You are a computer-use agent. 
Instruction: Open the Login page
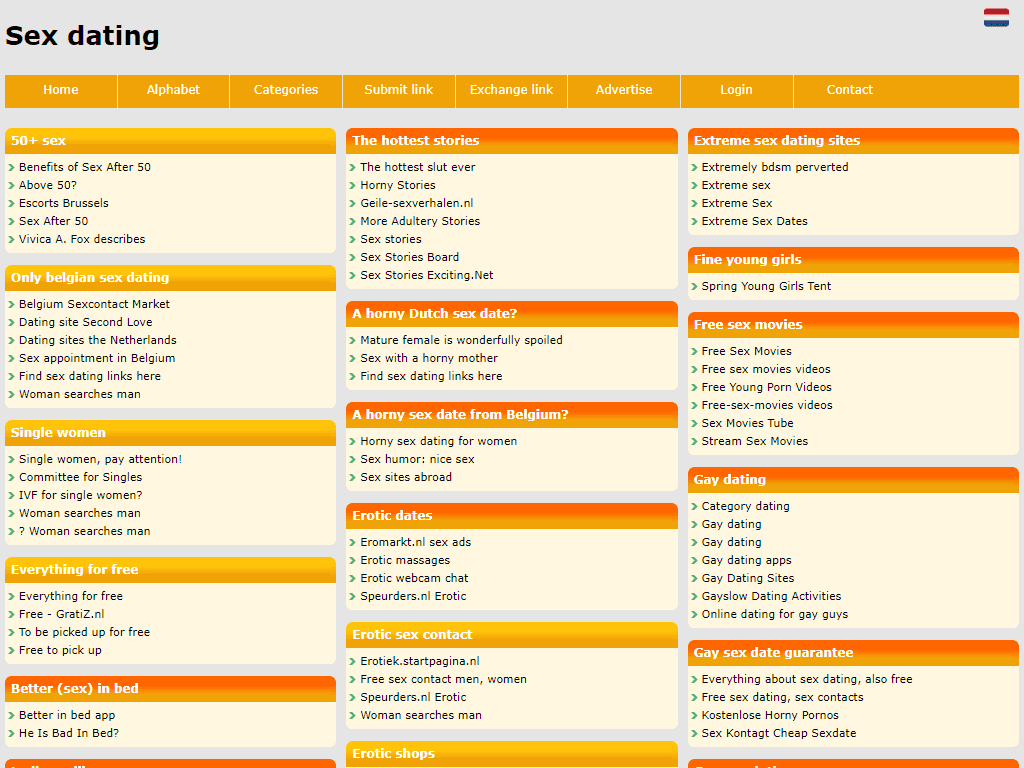click(x=736, y=90)
